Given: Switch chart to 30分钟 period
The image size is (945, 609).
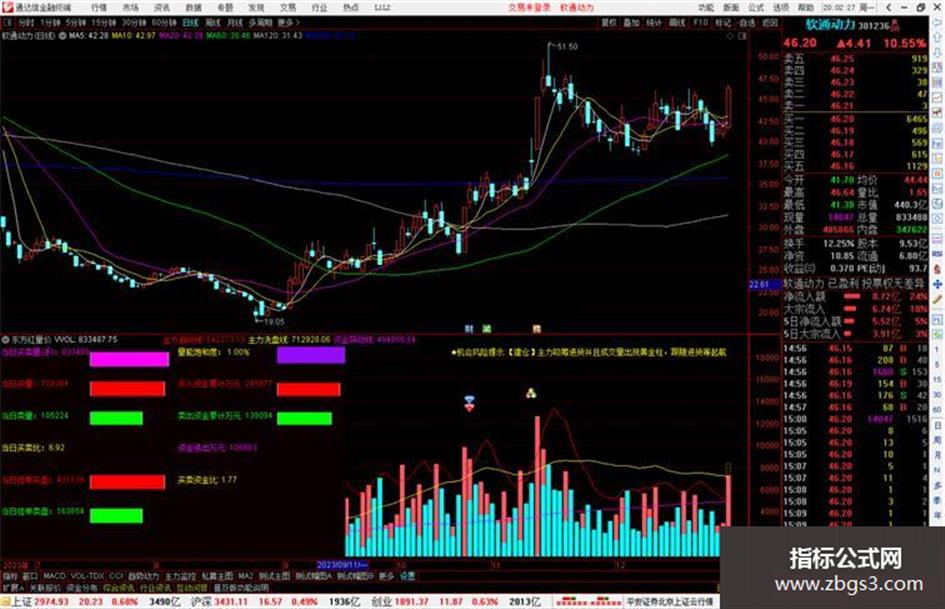Looking at the screenshot, I should click(x=134, y=23).
